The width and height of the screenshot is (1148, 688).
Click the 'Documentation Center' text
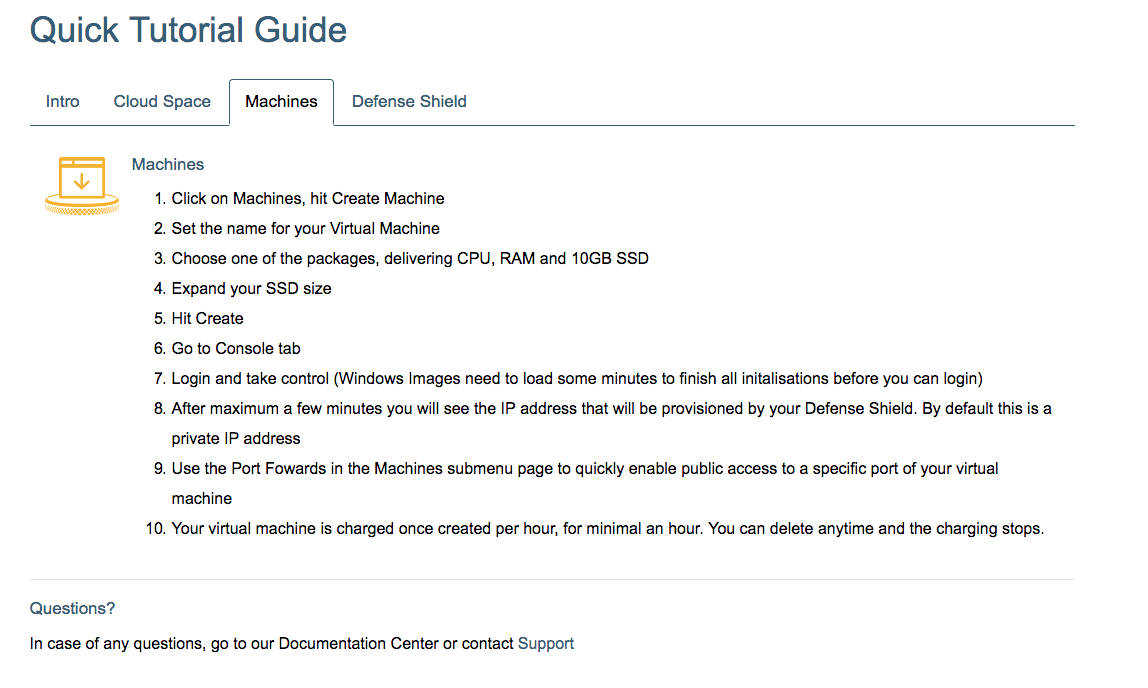pos(358,644)
